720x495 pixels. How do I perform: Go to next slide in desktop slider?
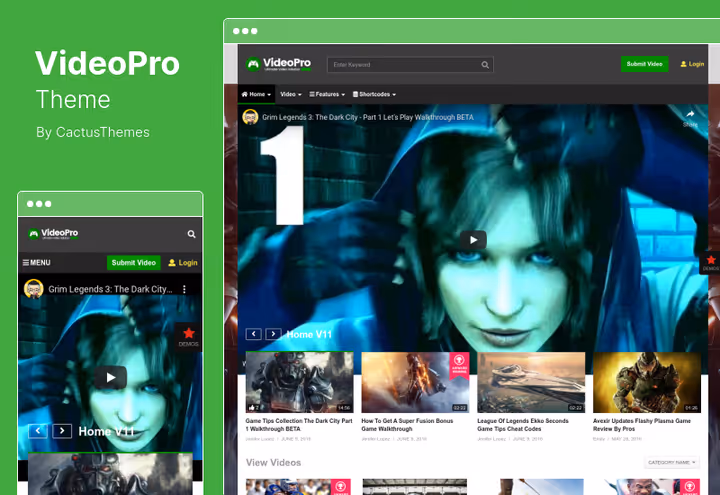click(274, 334)
